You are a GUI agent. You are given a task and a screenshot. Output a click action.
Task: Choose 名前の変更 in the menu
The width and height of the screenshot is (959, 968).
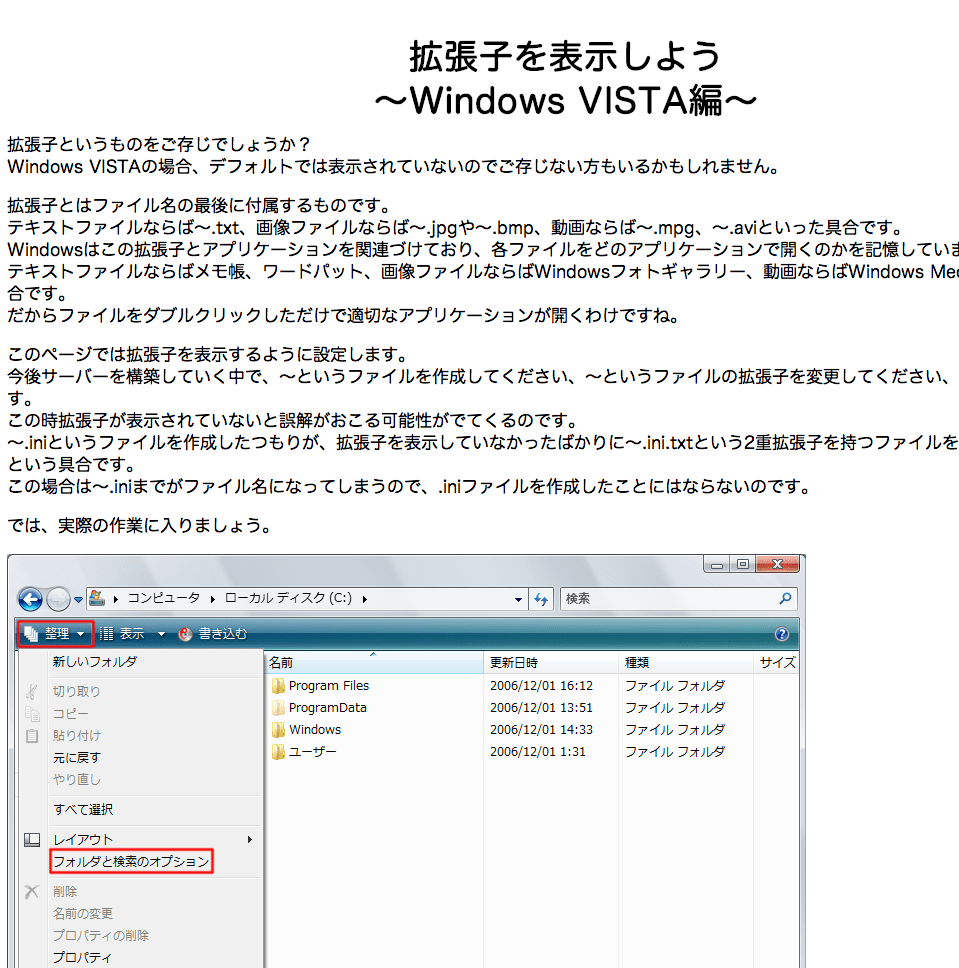(x=83, y=914)
